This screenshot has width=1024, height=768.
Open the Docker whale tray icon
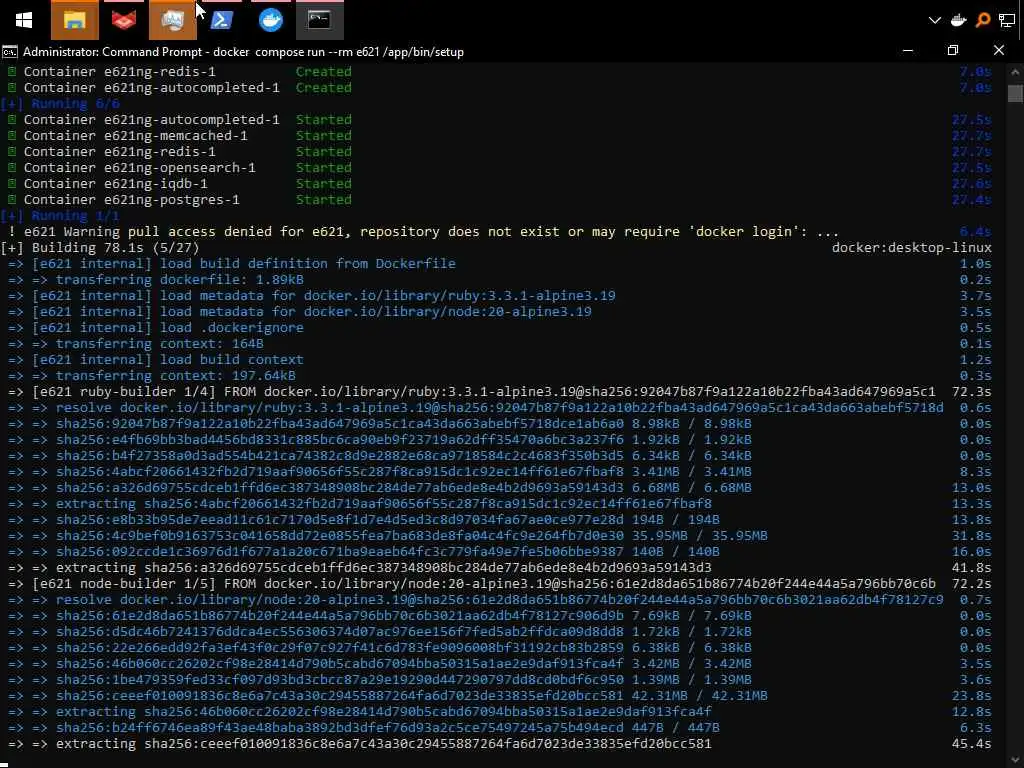coord(958,20)
